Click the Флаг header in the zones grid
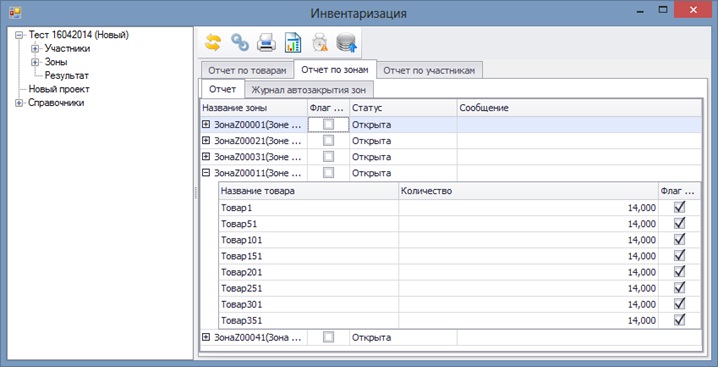 328,108
